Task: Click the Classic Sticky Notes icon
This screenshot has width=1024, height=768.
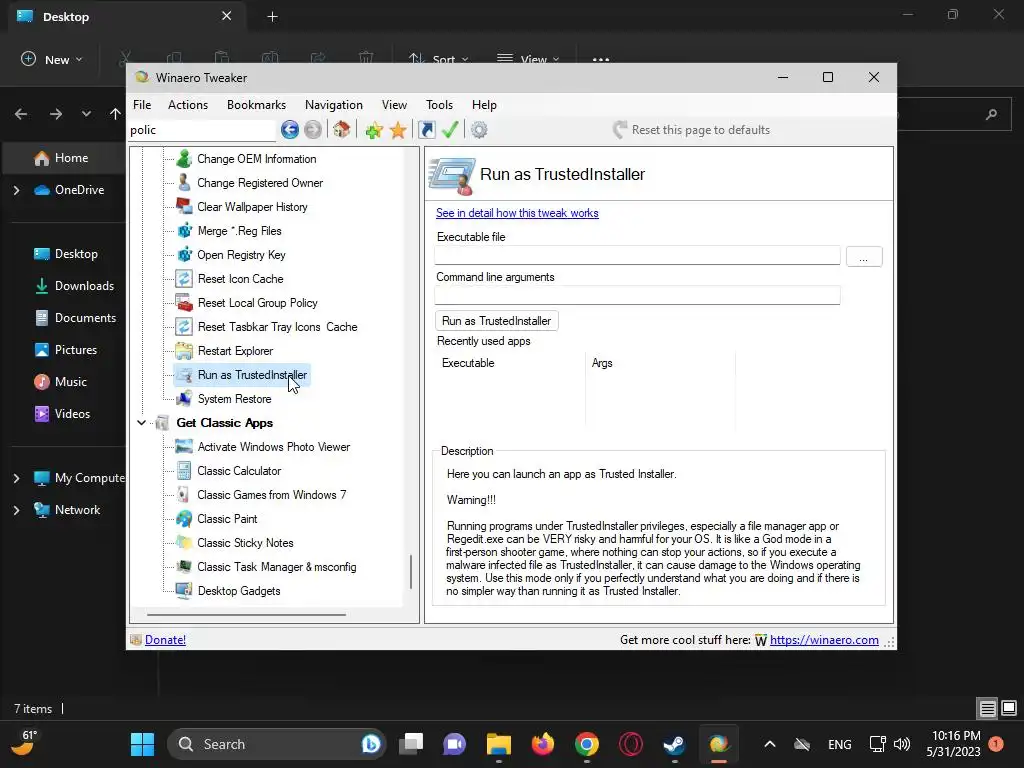Action: (184, 543)
